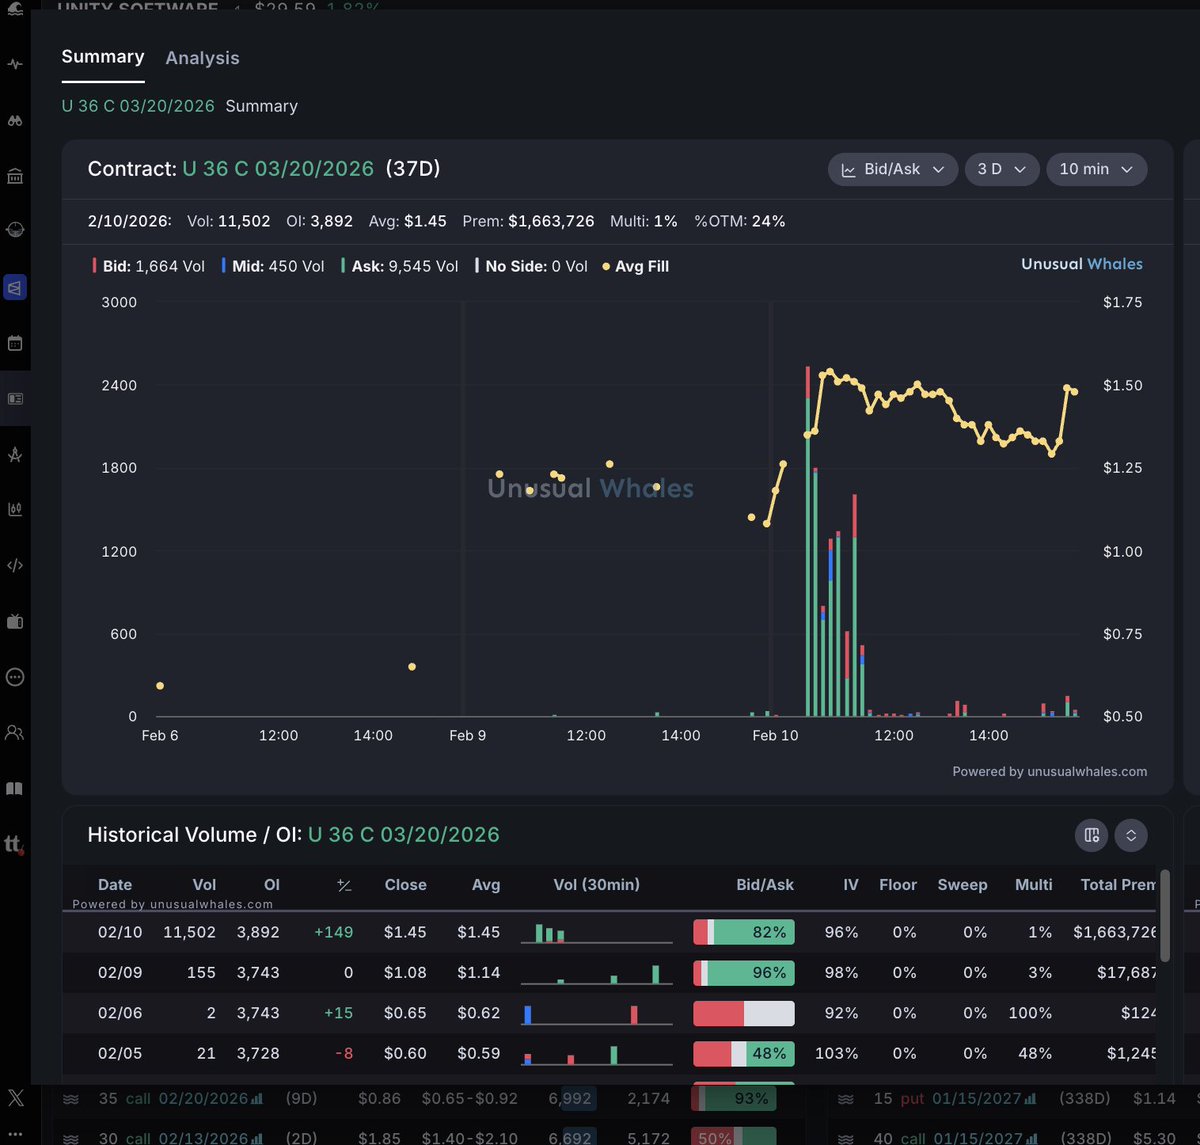Click the 82% bid/ask bar in 02/10 row

(744, 932)
